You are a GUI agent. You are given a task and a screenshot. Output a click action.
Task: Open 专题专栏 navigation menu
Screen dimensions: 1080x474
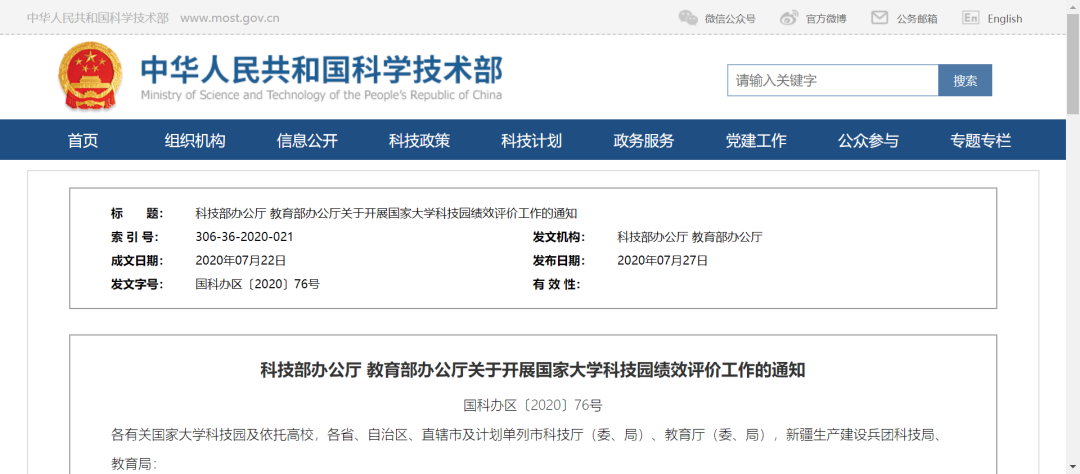pyautogui.click(x=981, y=141)
